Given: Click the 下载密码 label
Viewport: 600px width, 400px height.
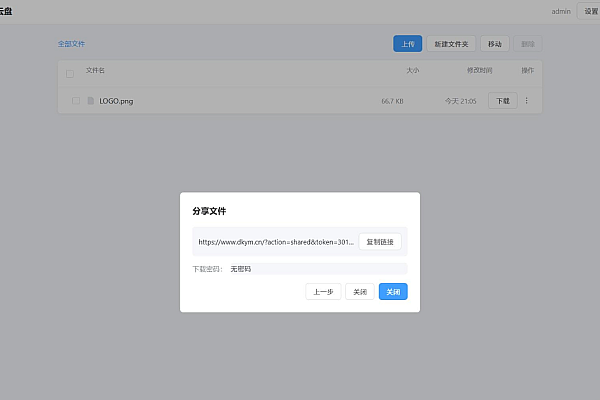Looking at the screenshot, I should 207,269.
